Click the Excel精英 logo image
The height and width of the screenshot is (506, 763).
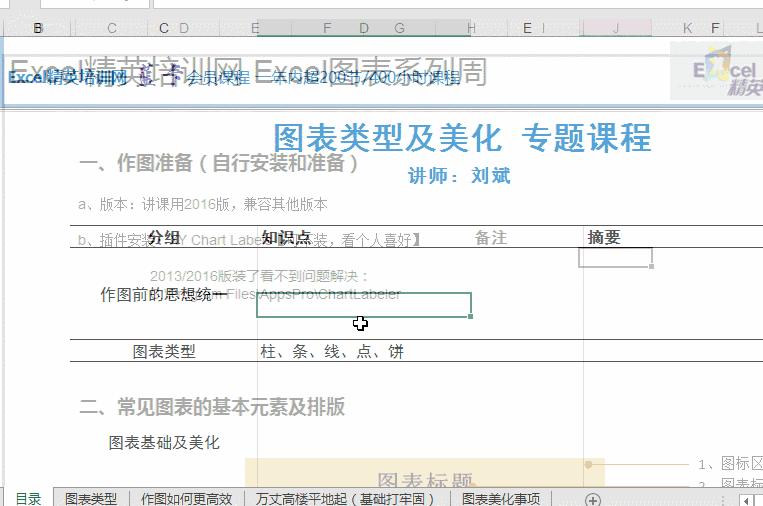[716, 71]
